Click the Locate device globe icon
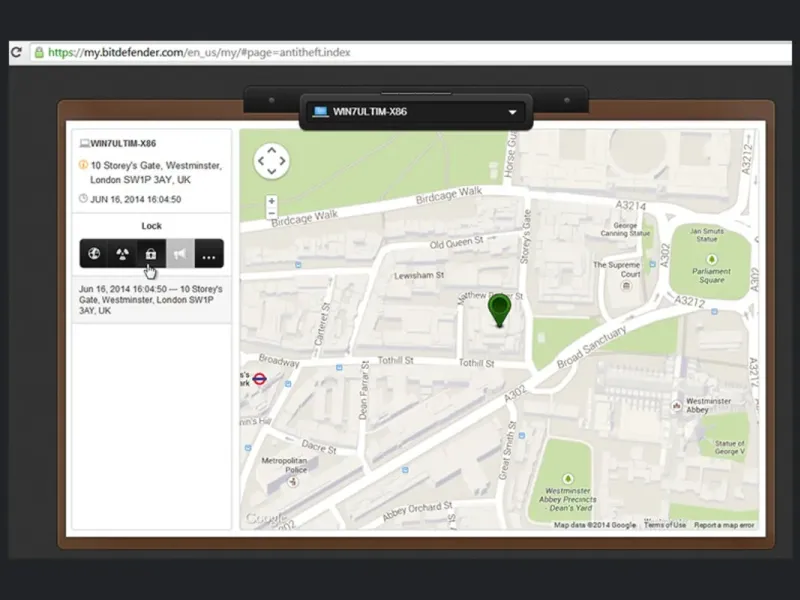The image size is (800, 600). (94, 254)
